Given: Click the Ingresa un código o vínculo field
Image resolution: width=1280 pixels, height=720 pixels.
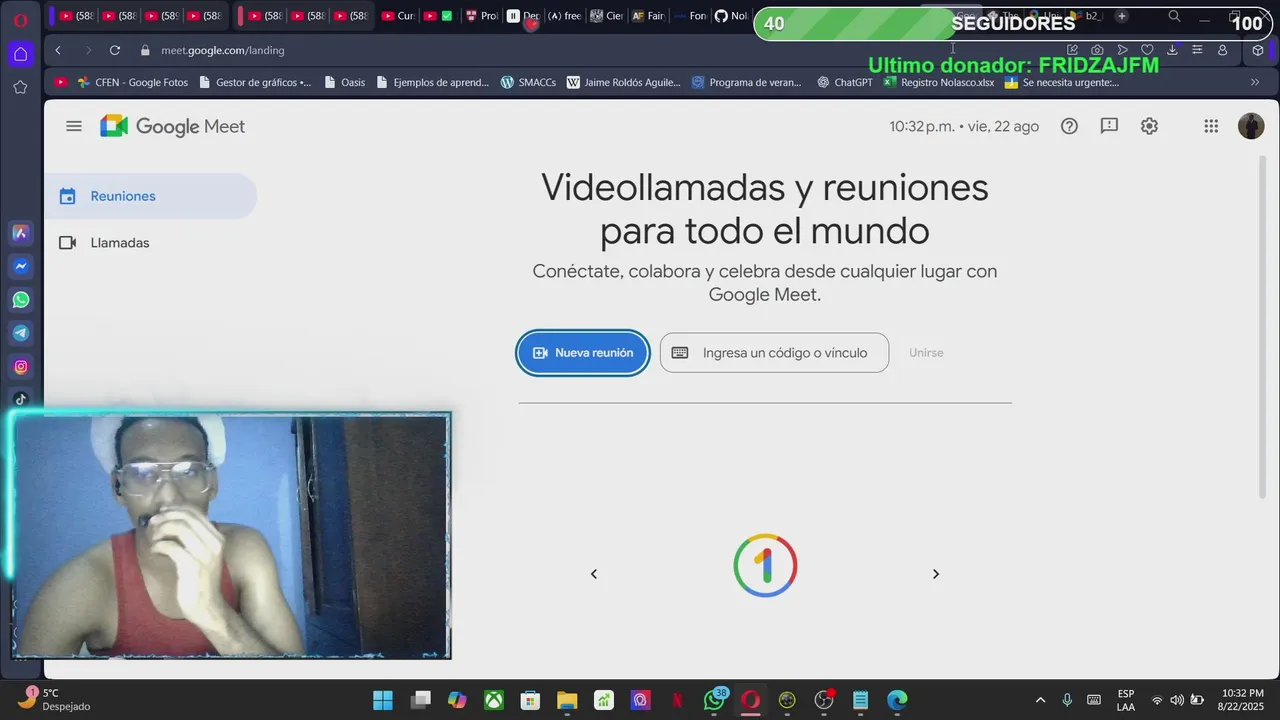Looking at the screenshot, I should coord(774,353).
